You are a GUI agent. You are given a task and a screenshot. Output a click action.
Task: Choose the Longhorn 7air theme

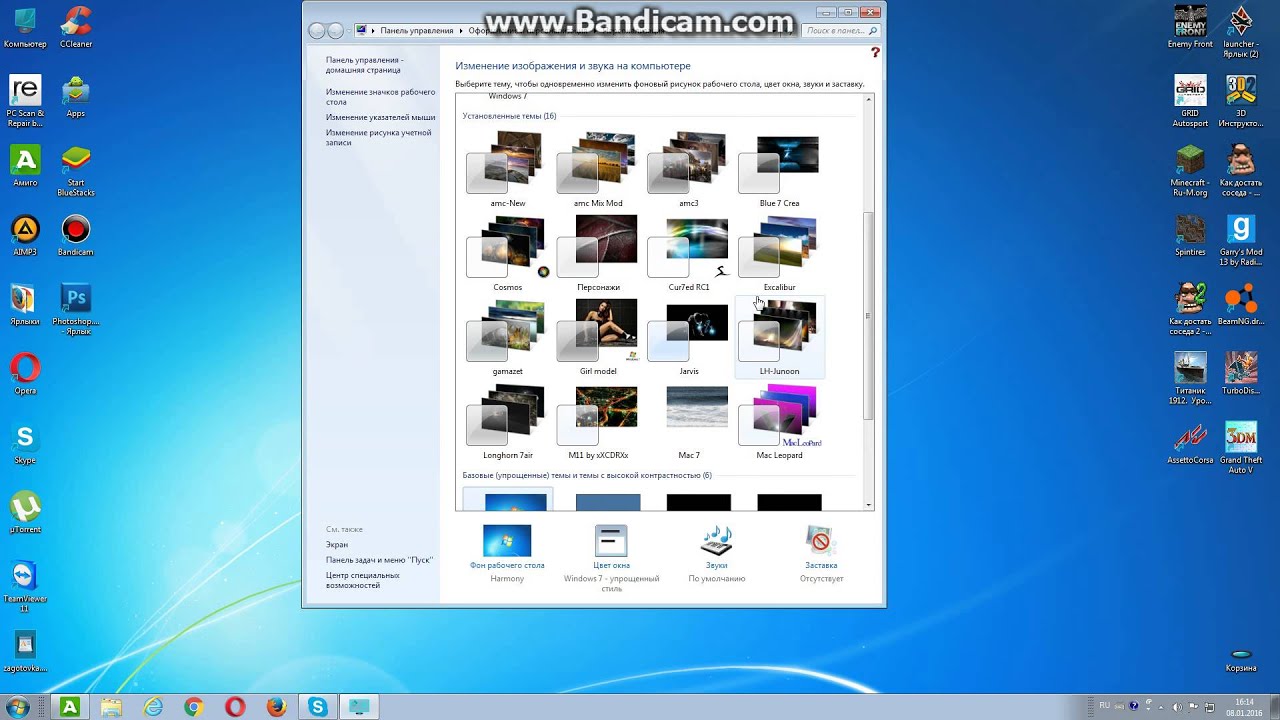[507, 421]
